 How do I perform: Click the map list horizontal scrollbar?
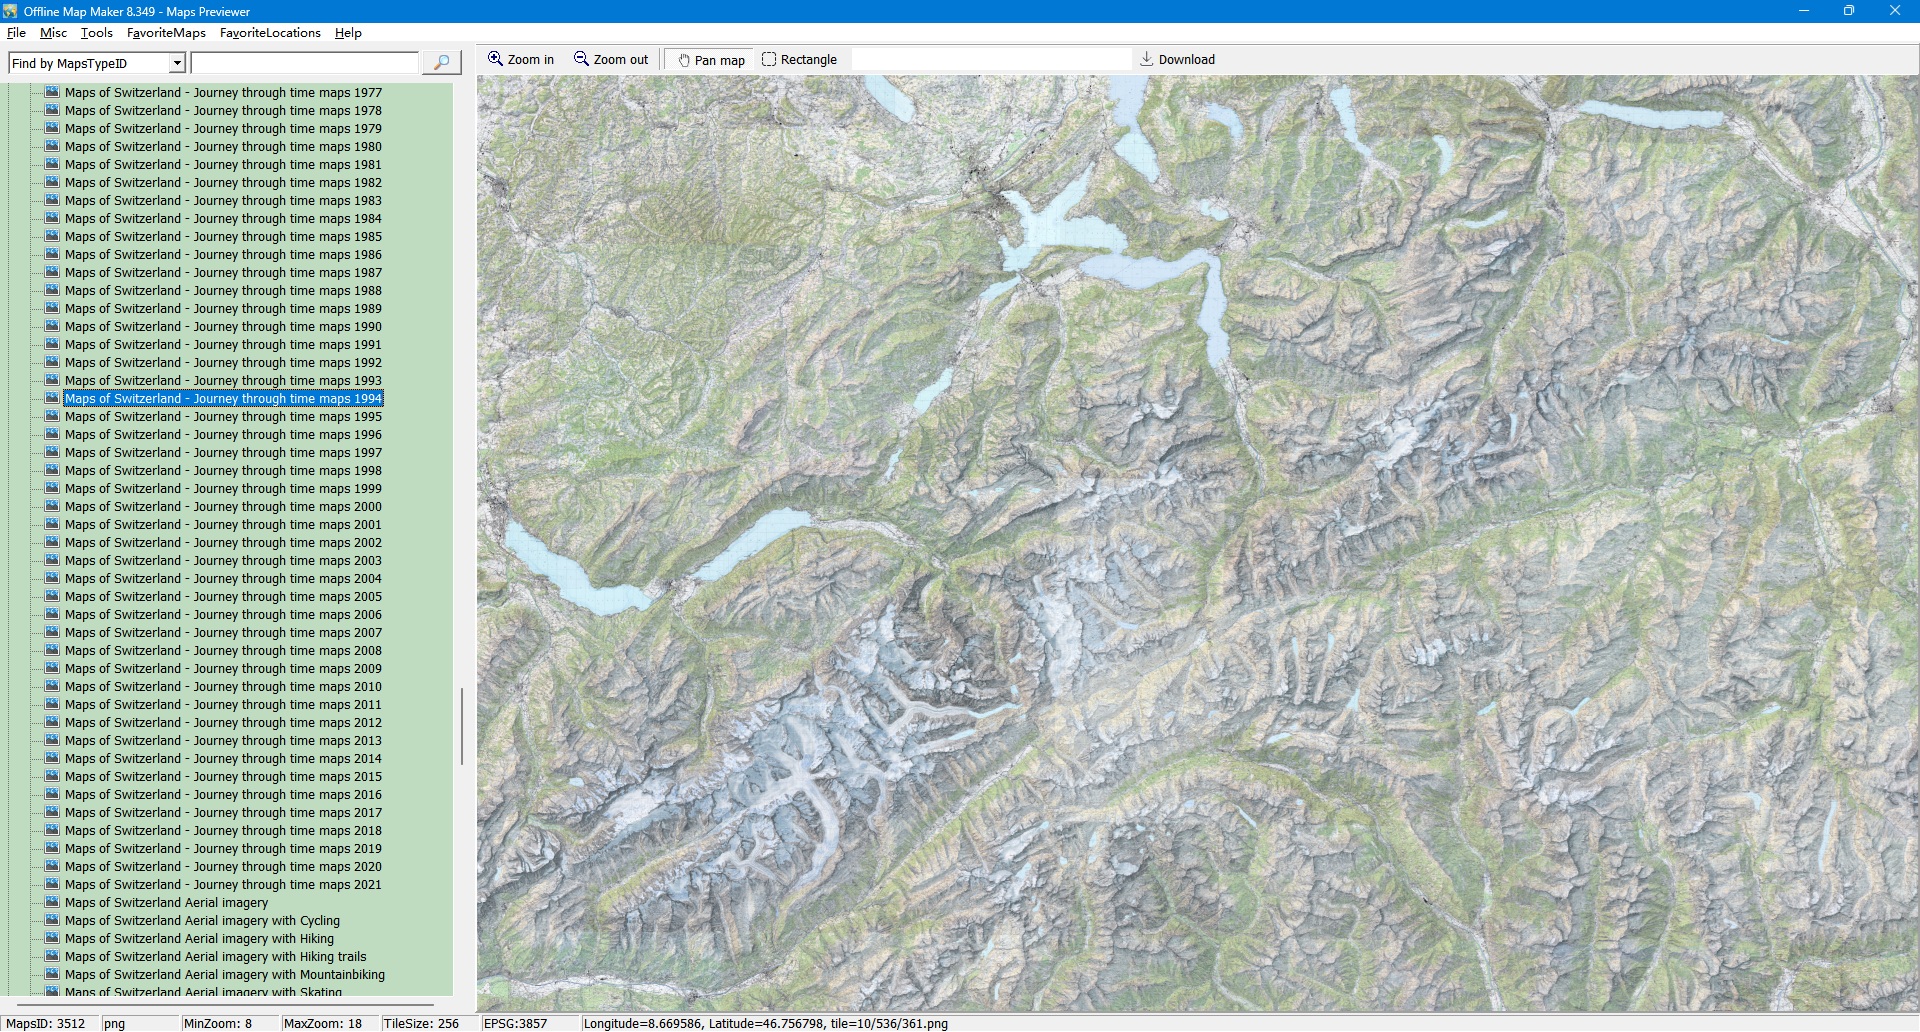click(x=225, y=1003)
